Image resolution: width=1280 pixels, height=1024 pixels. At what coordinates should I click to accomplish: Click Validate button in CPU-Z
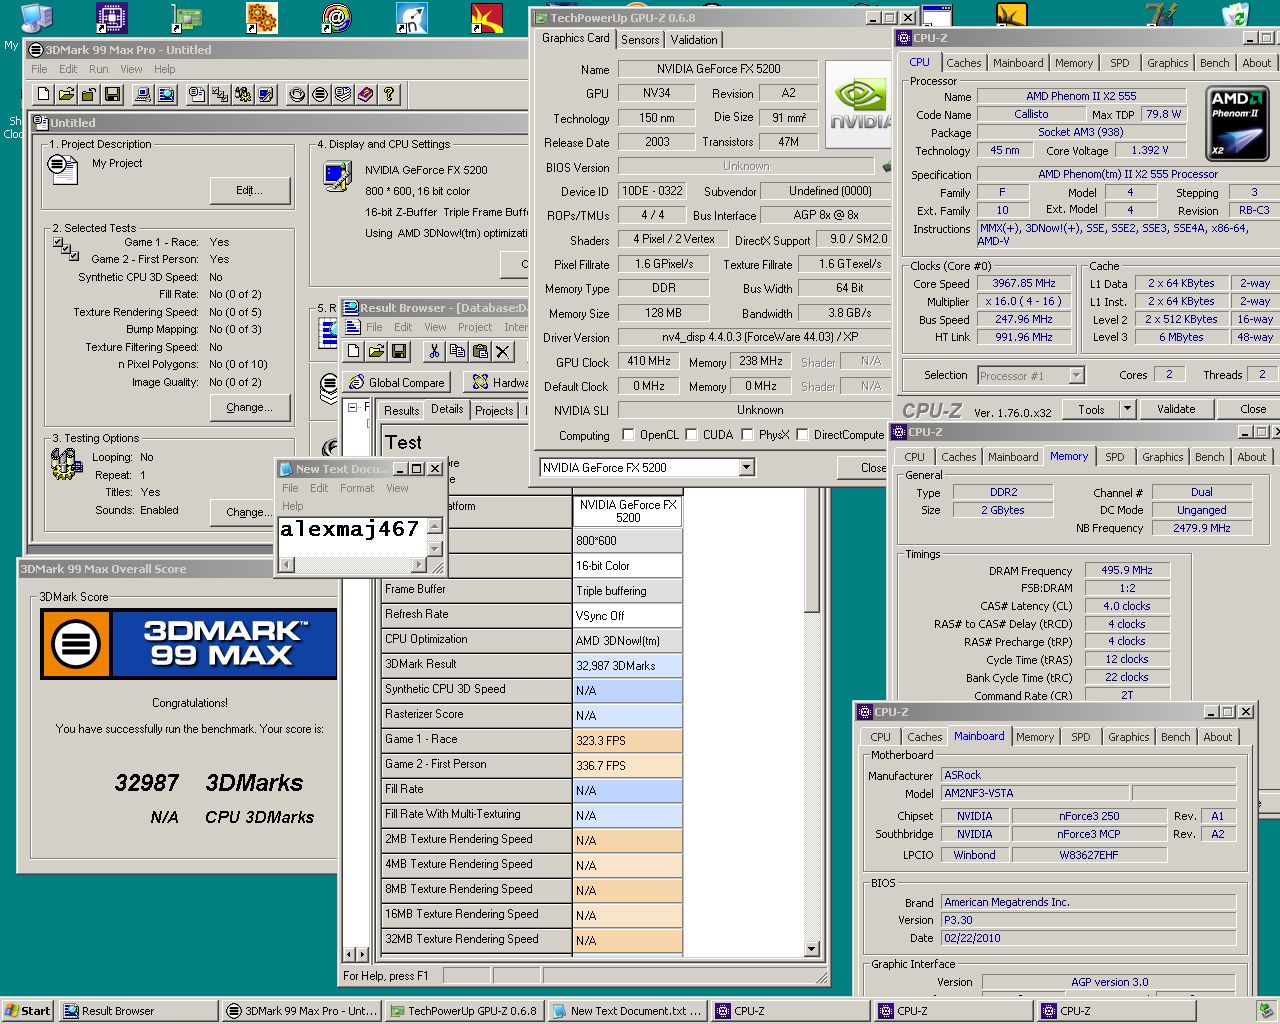click(1176, 409)
